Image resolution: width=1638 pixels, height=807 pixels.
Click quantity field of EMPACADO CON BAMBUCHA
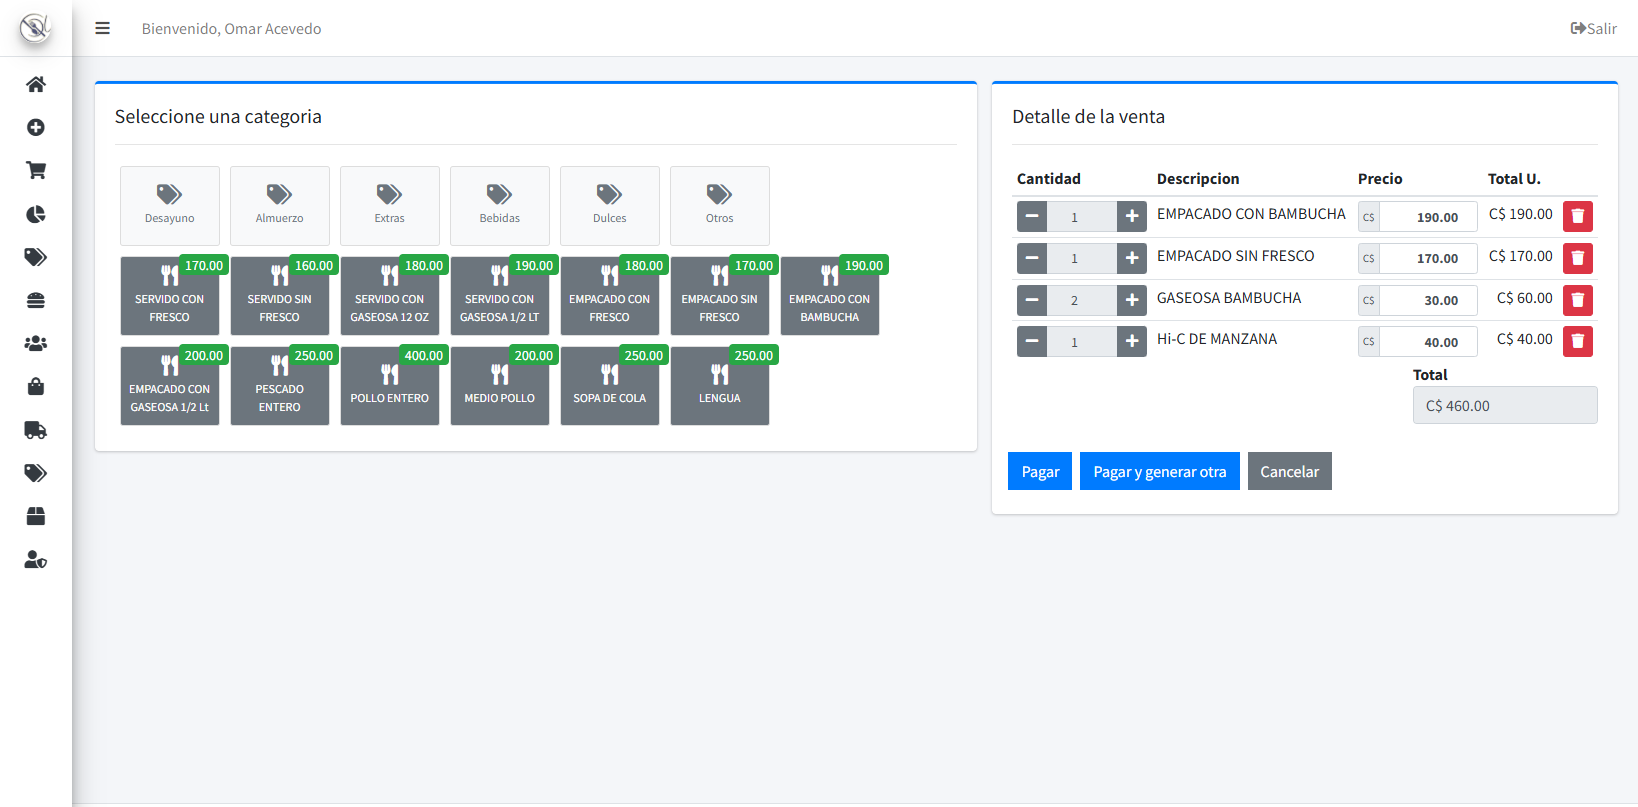(x=1082, y=216)
